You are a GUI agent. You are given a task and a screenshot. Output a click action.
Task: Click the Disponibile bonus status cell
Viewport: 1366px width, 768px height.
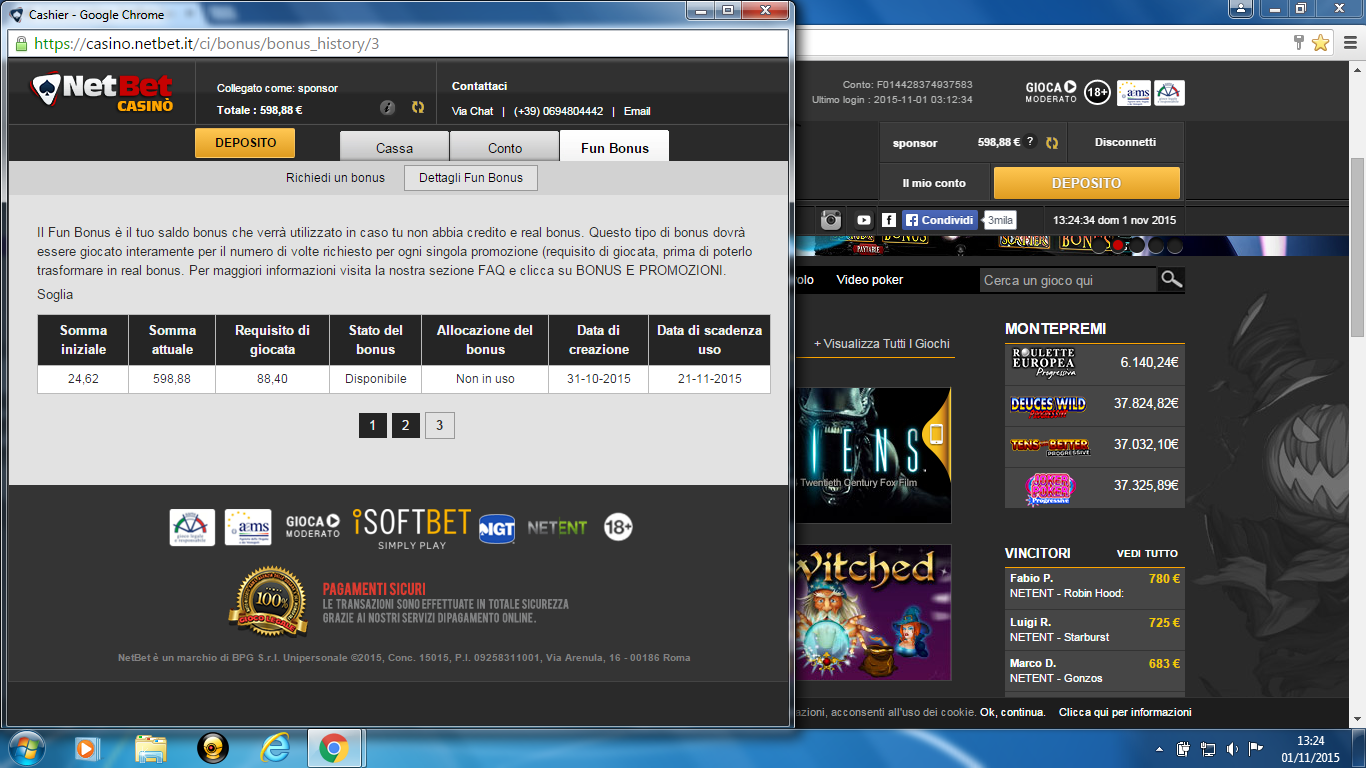pos(375,379)
